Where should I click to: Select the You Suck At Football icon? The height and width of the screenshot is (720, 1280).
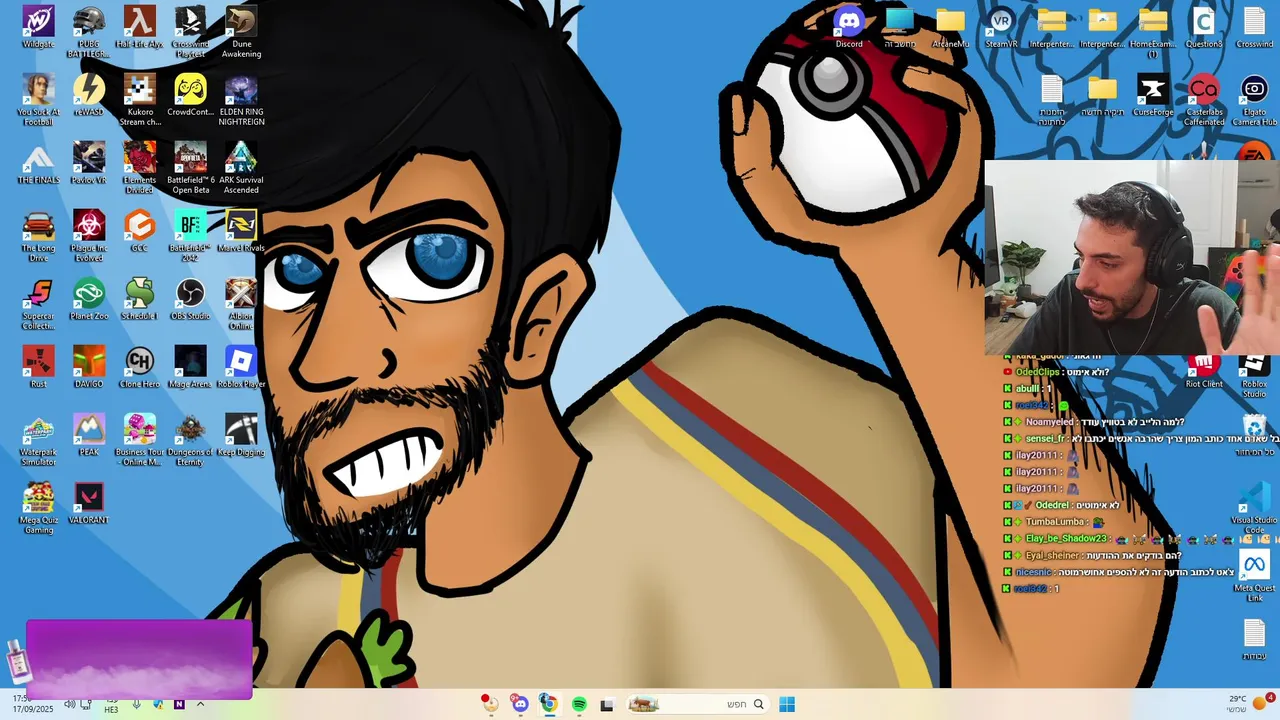pyautogui.click(x=38, y=99)
